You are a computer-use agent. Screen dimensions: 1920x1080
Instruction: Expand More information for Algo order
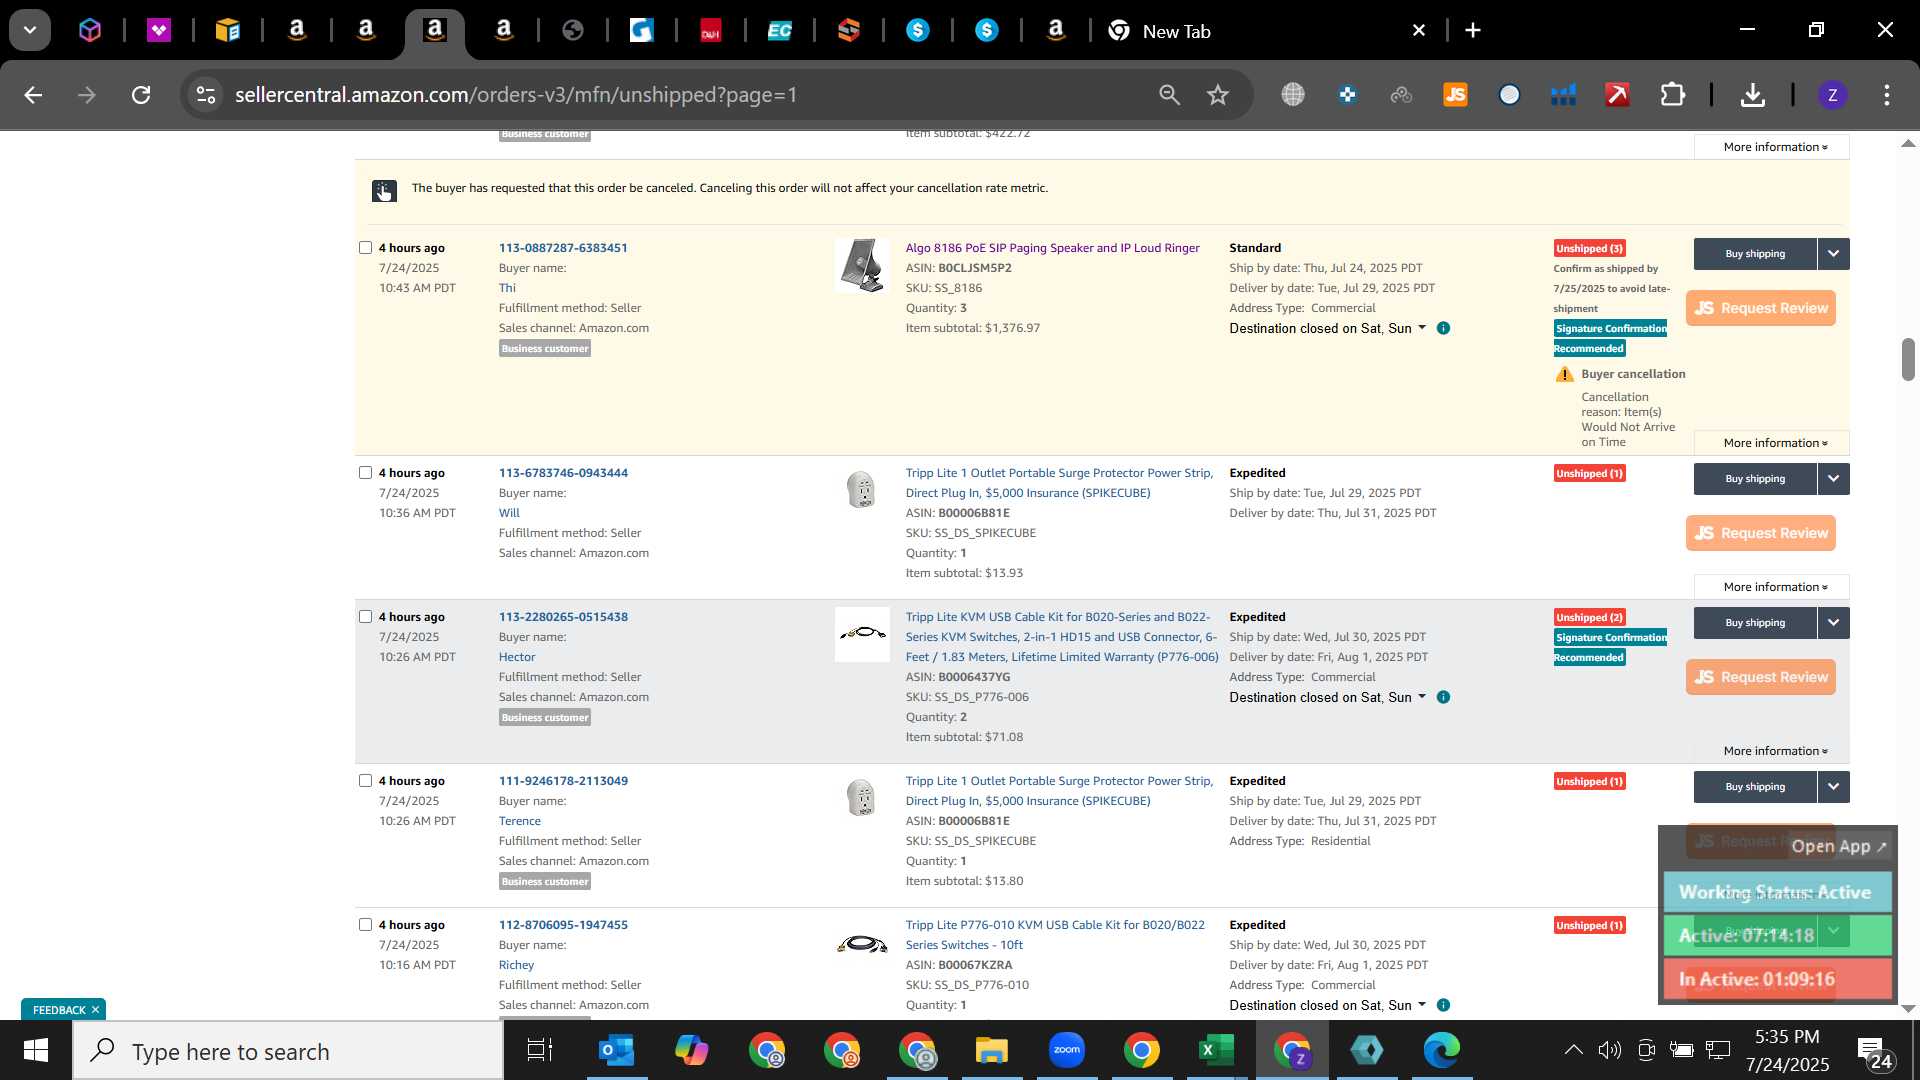1774,443
